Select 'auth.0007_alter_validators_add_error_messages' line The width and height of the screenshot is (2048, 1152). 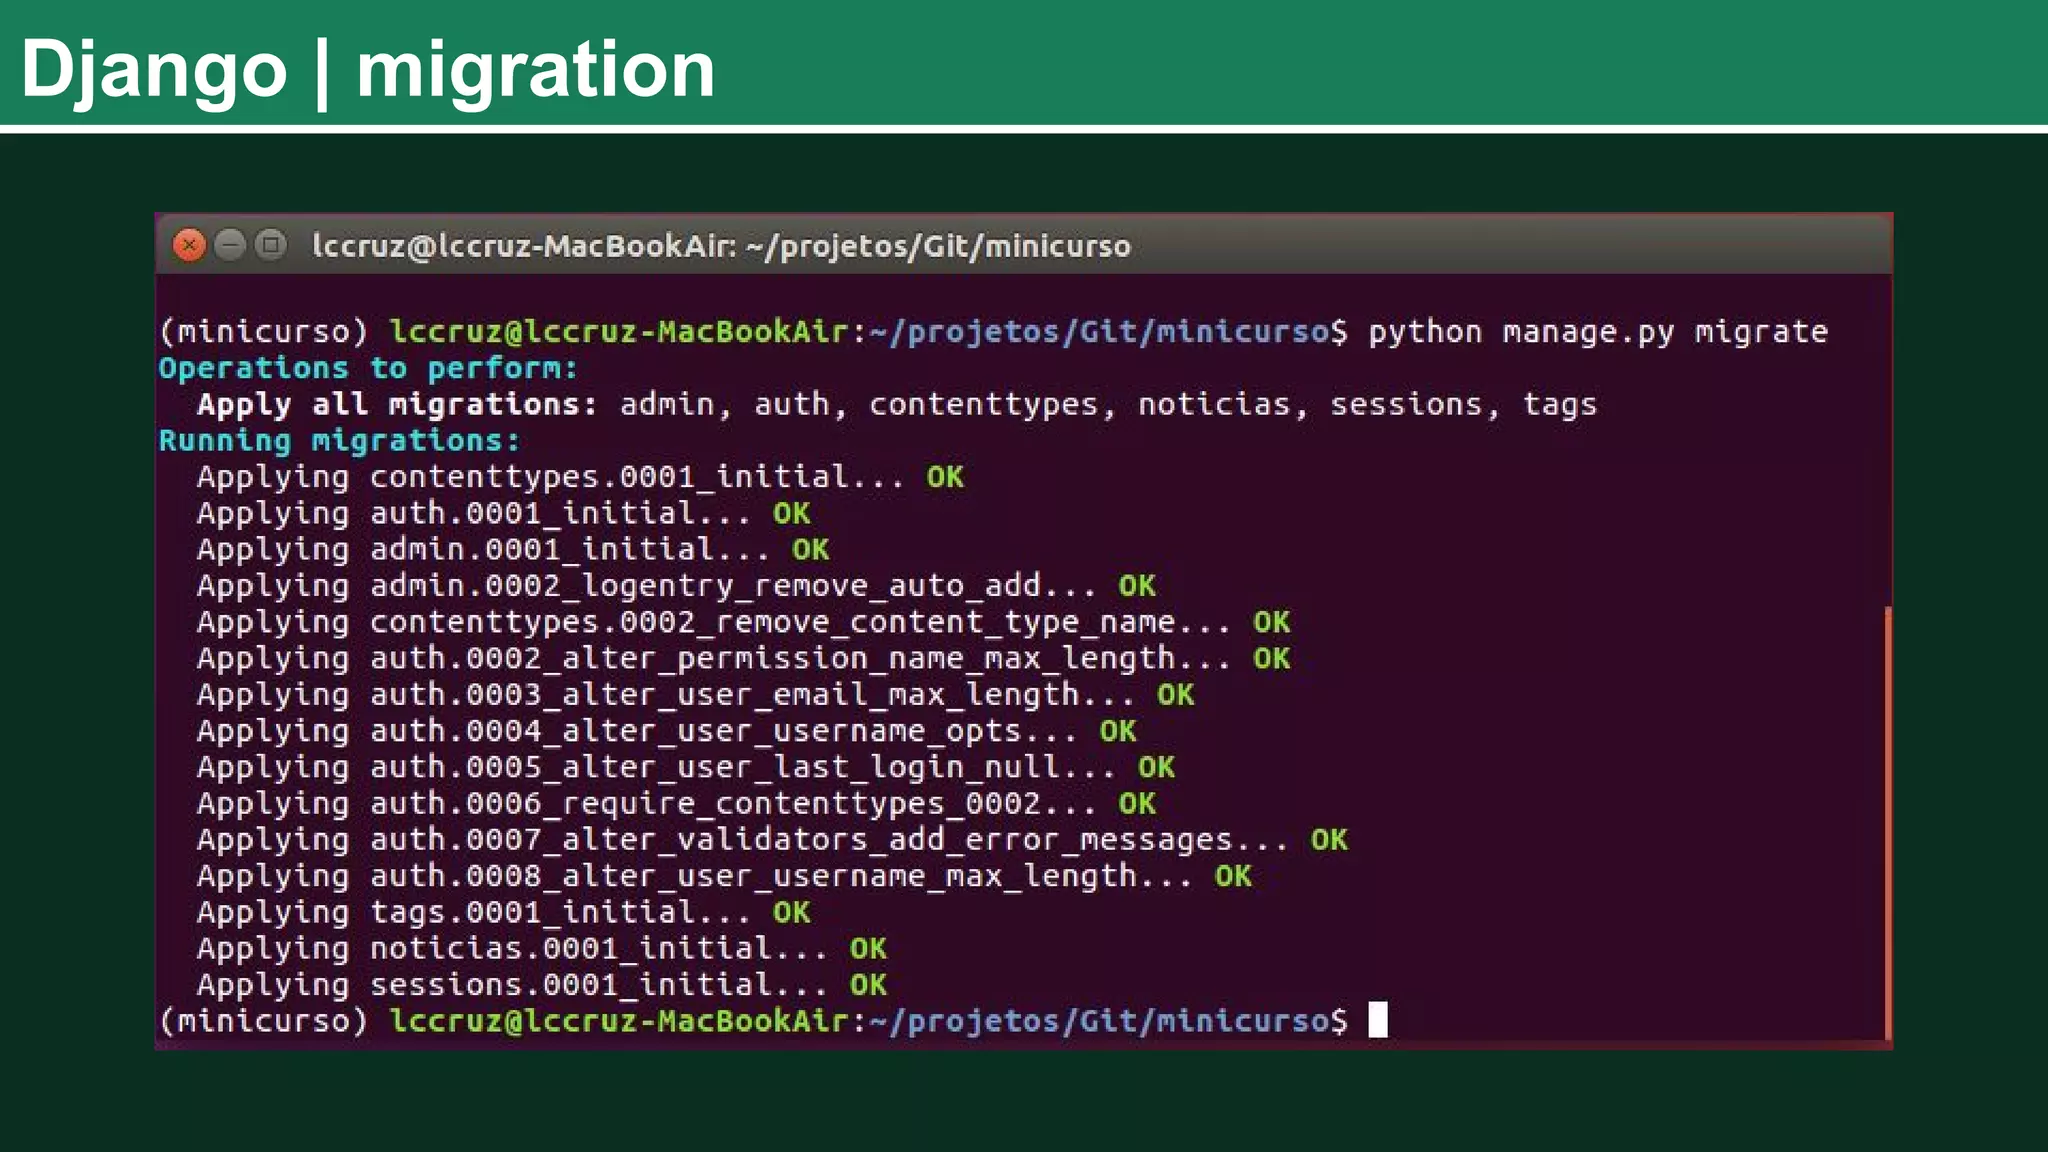click(772, 840)
